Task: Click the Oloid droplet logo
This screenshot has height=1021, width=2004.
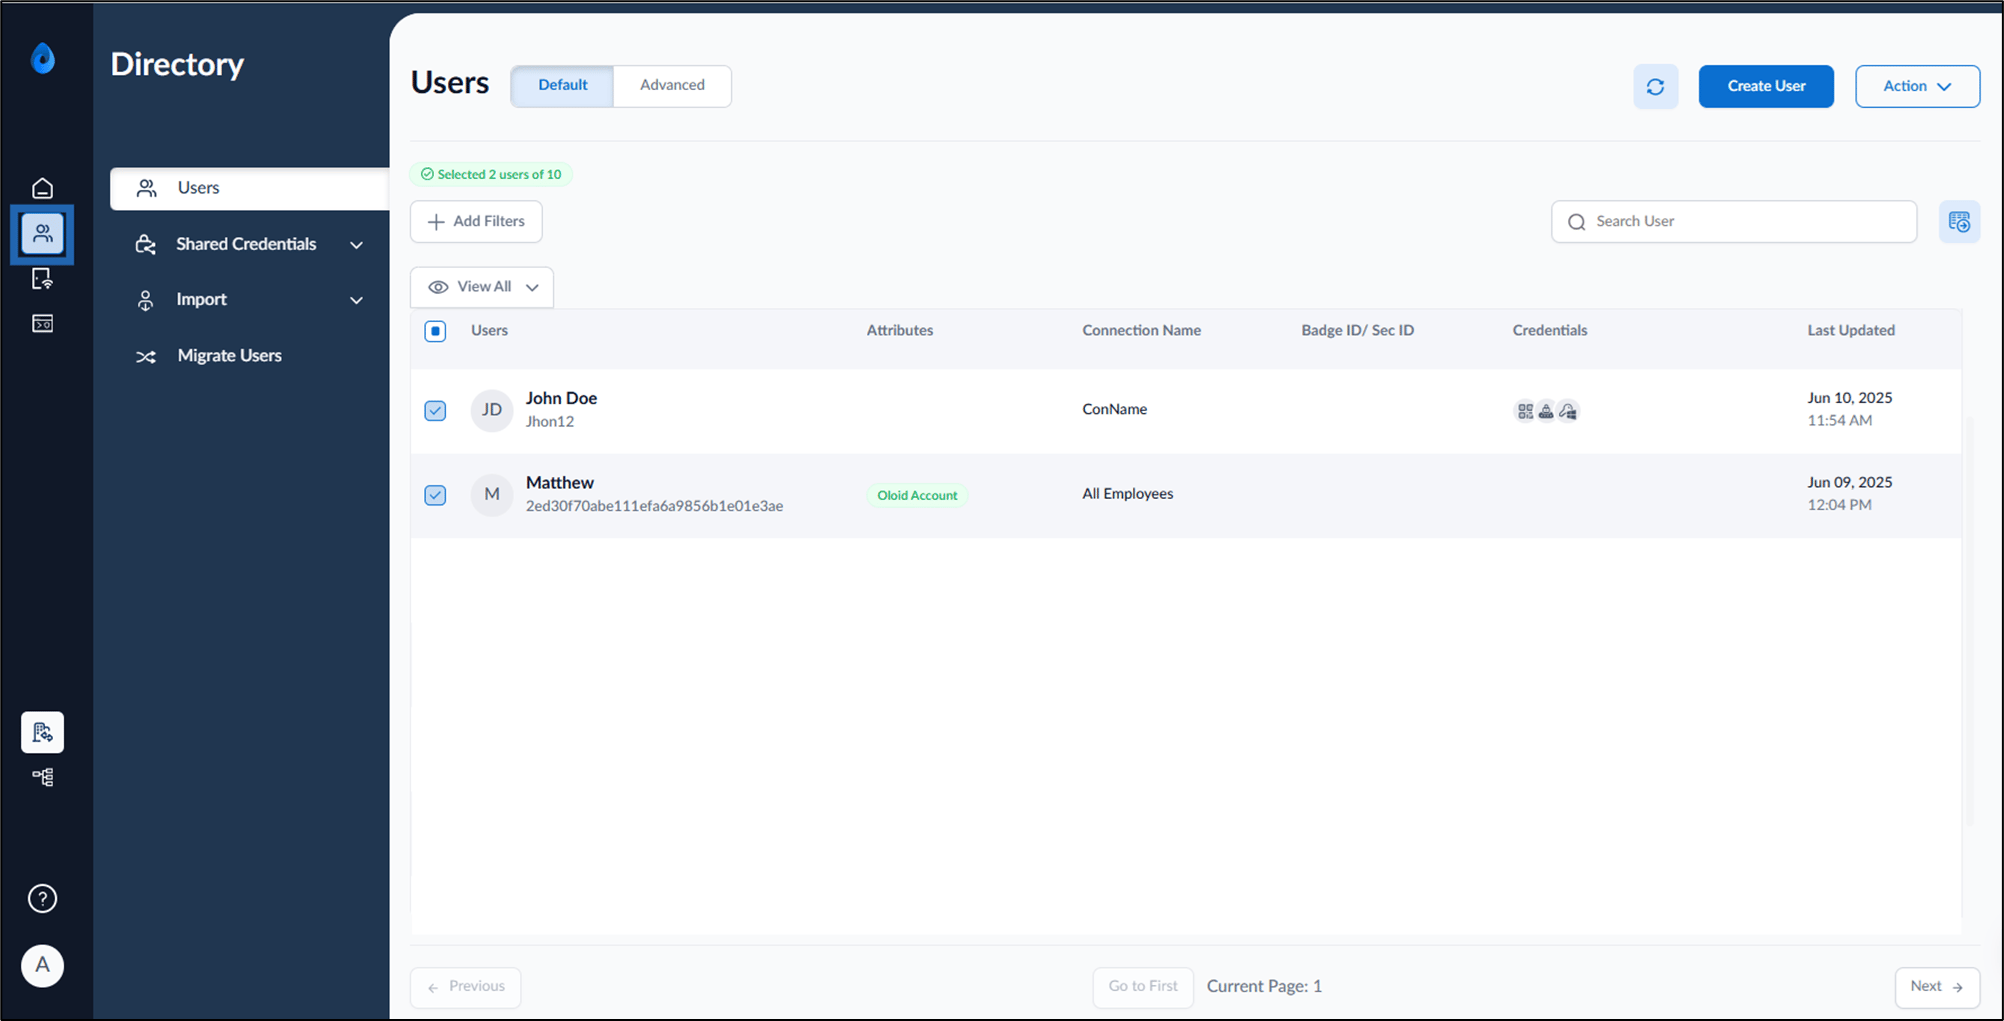Action: point(42,58)
